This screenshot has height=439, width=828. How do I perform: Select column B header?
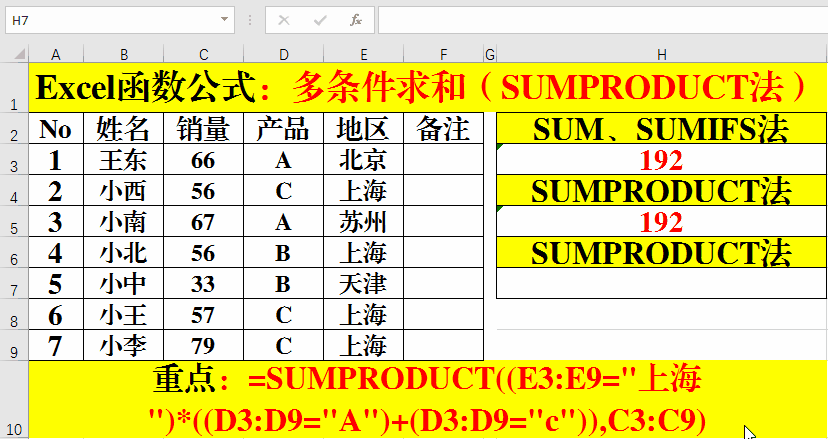(x=124, y=54)
